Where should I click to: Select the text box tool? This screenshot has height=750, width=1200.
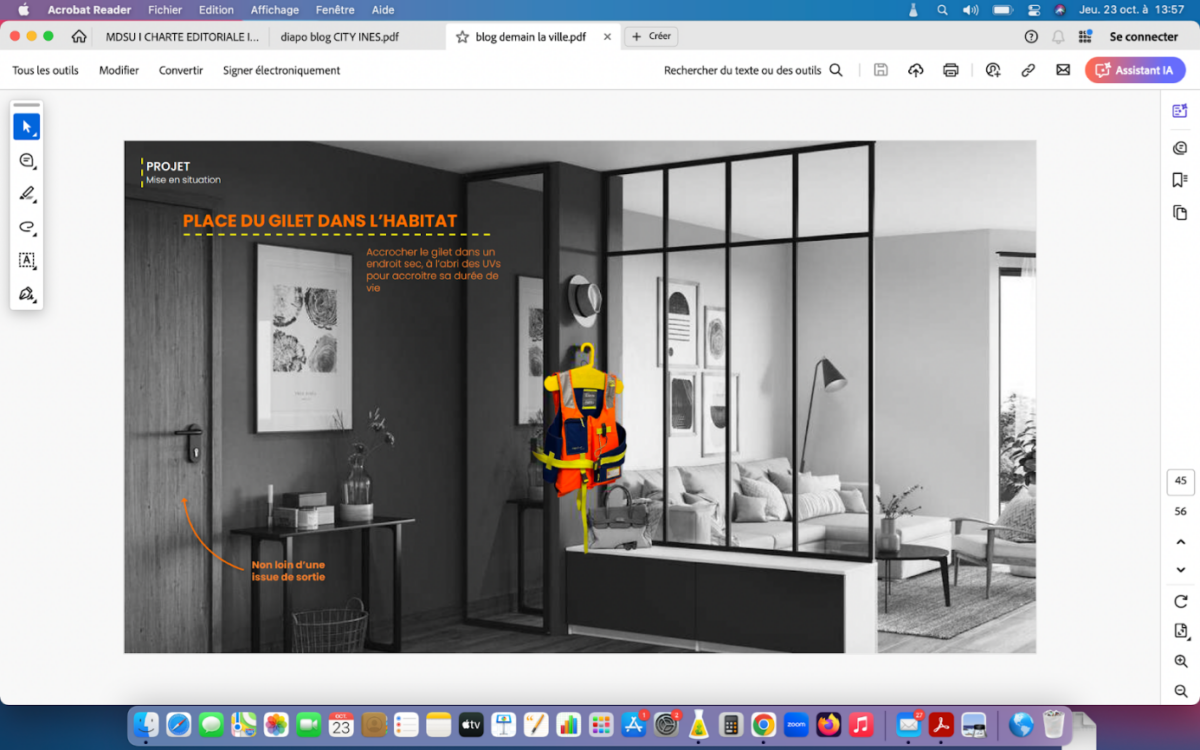pos(26,260)
